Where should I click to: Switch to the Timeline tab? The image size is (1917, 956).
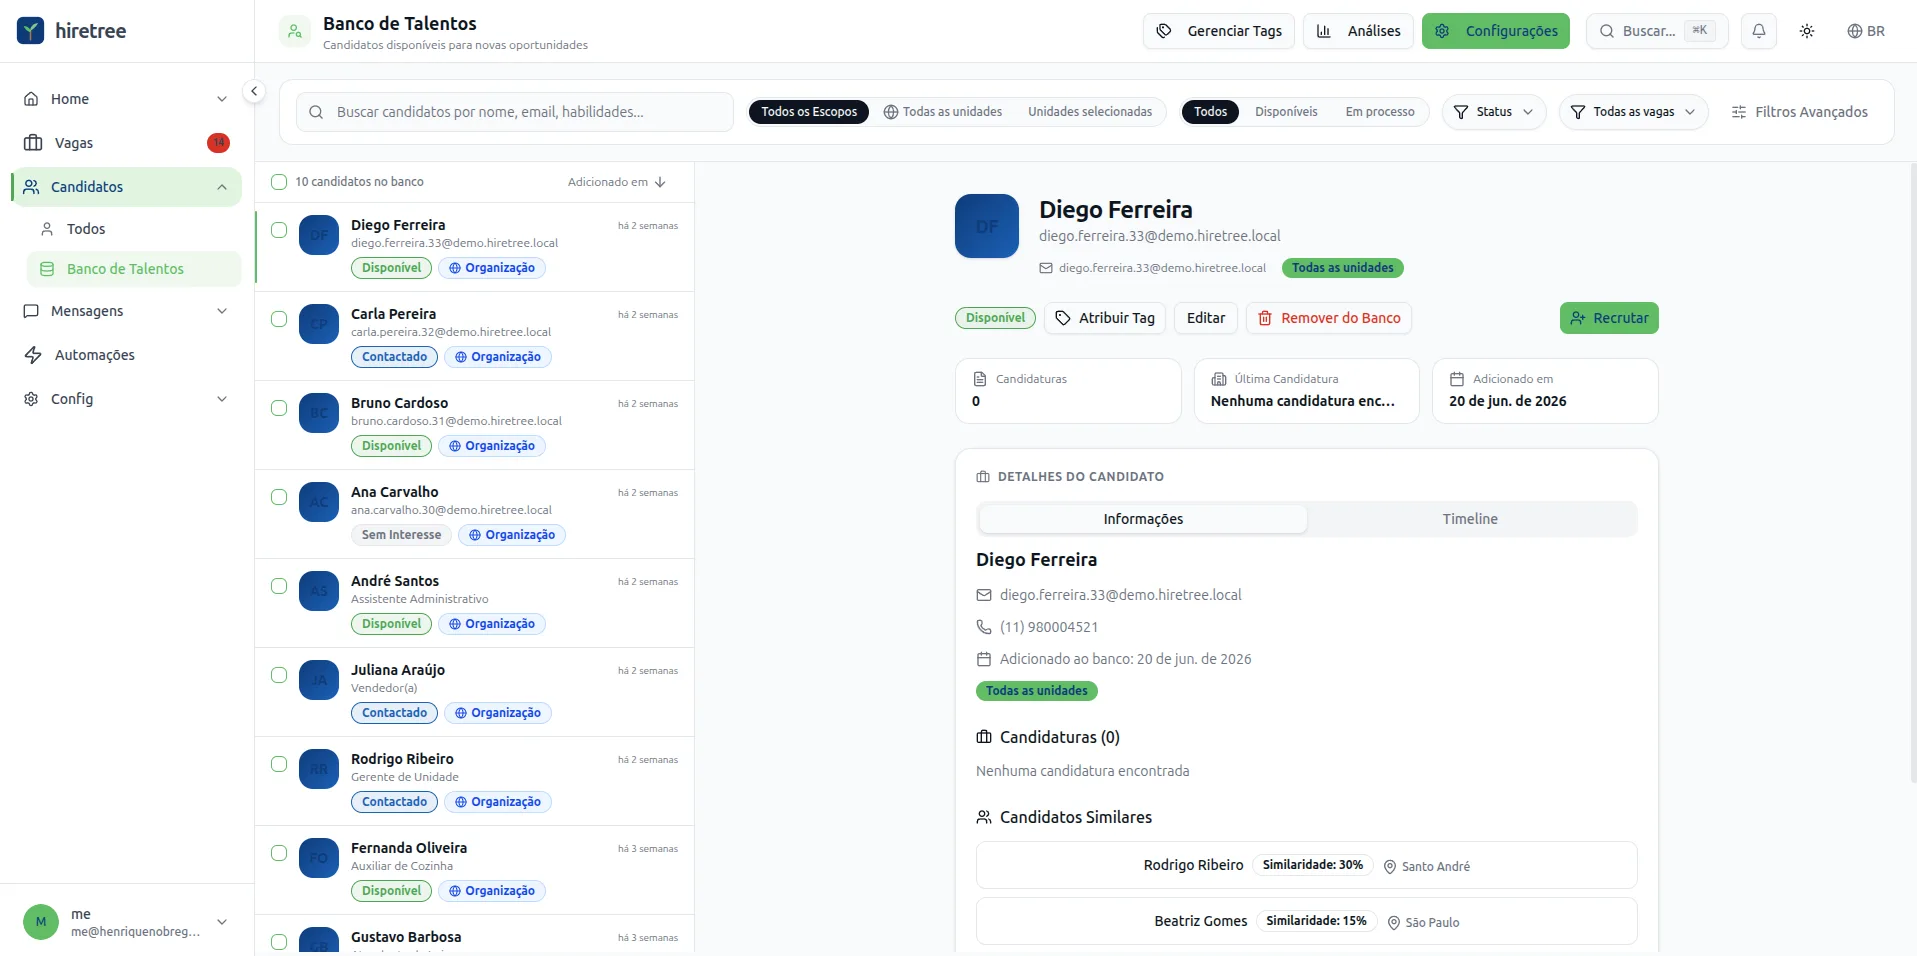tap(1470, 519)
